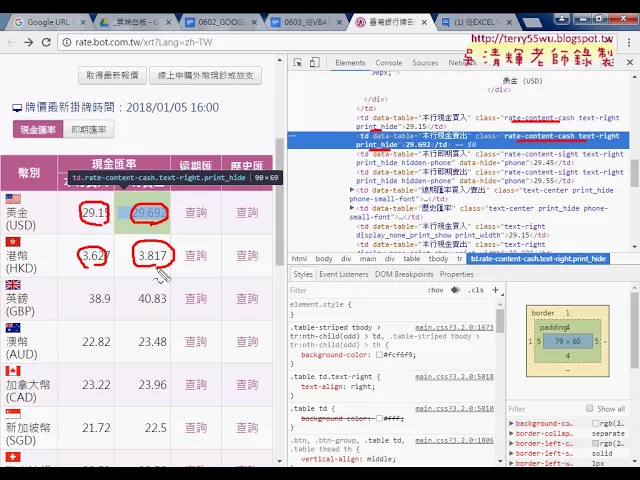Switch to Event Listeners pane tab

pyautogui.click(x=344, y=274)
